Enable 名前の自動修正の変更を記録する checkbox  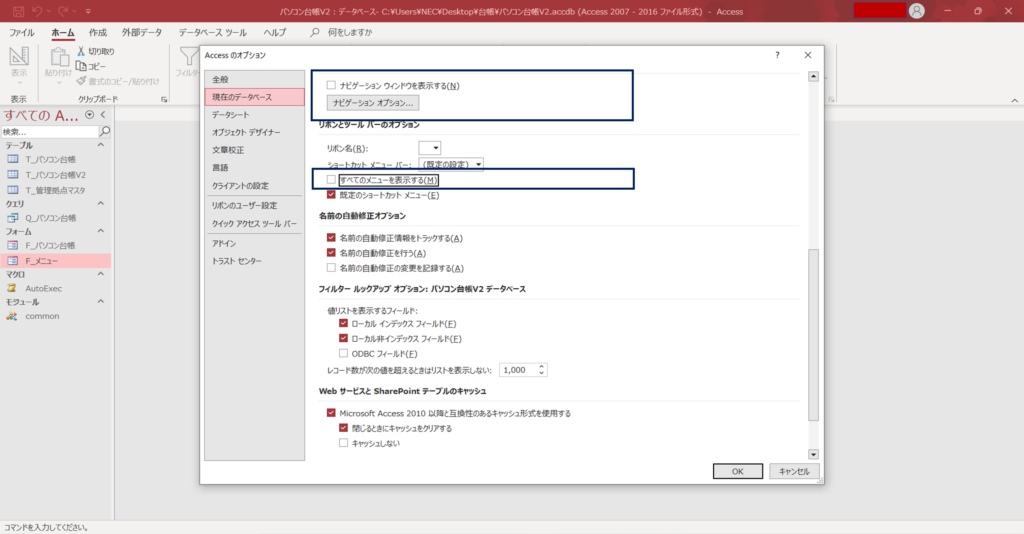331,268
